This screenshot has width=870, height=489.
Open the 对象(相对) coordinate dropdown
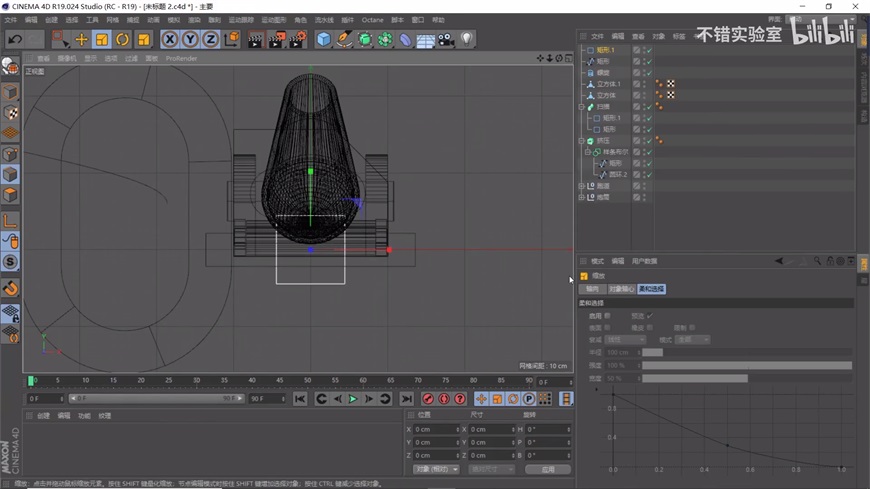point(436,469)
